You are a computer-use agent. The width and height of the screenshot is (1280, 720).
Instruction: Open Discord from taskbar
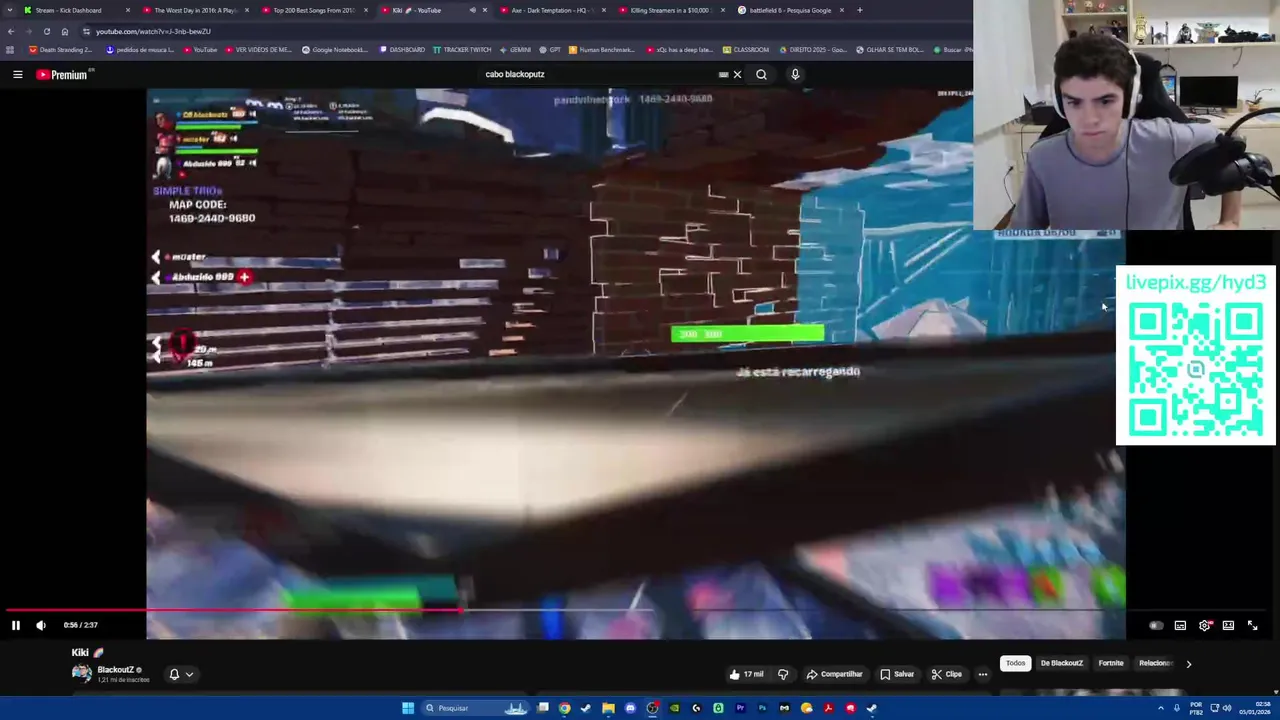coord(630,708)
